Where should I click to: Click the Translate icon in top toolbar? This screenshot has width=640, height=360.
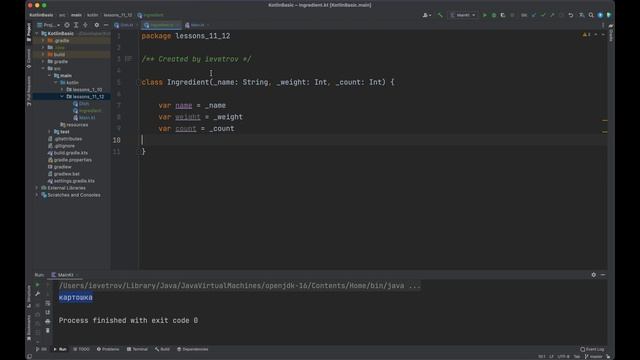point(581,15)
